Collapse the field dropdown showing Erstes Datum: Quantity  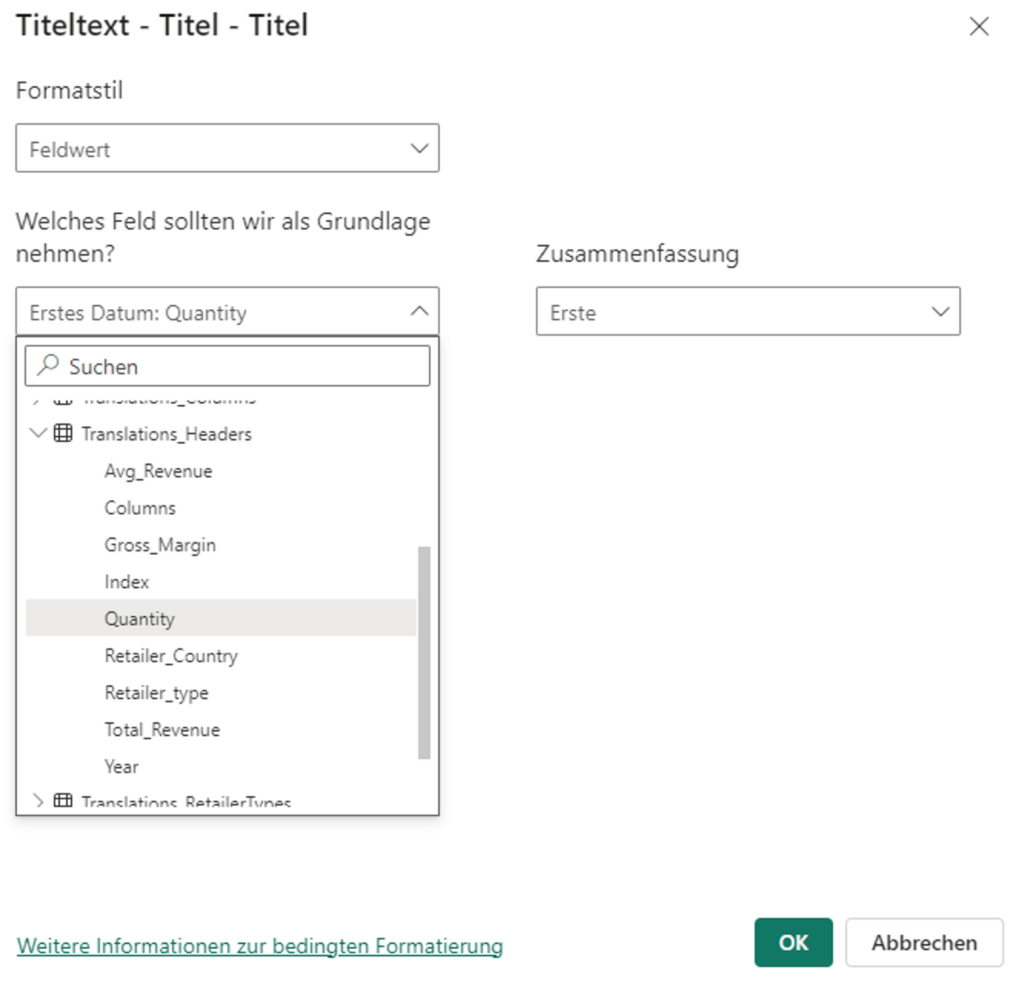[x=227, y=312]
